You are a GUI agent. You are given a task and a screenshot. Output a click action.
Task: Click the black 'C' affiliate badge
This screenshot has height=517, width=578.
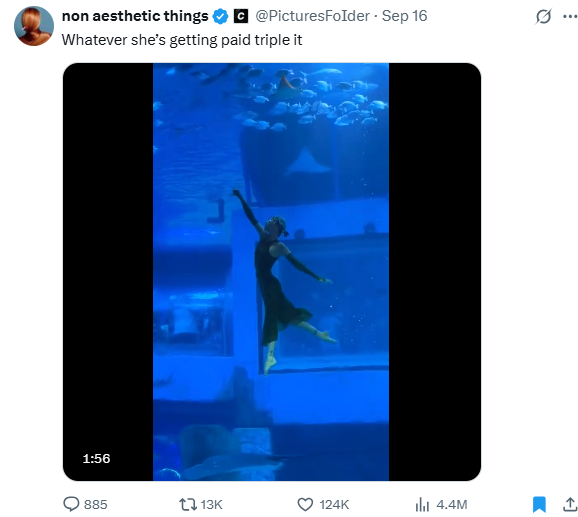(x=241, y=16)
